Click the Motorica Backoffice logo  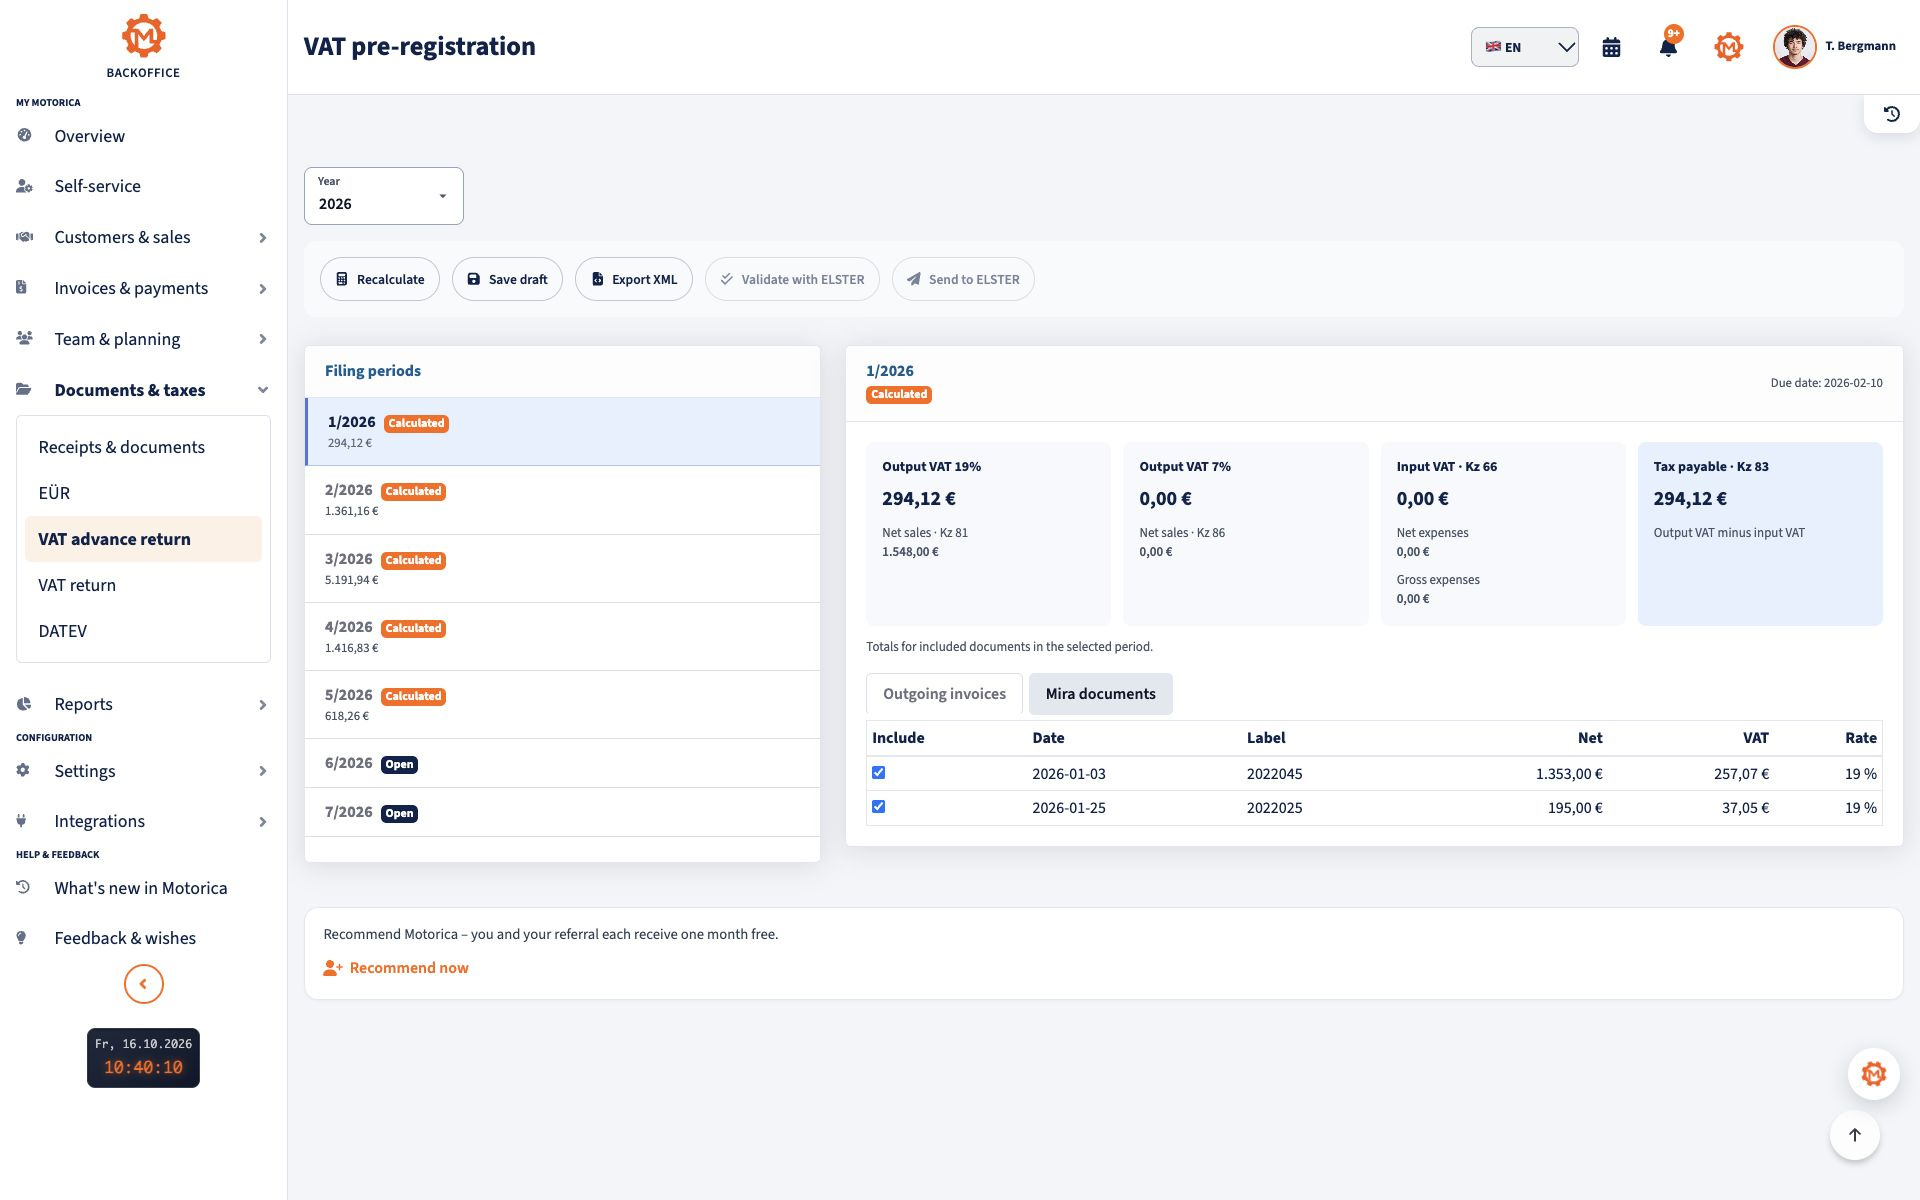click(x=143, y=46)
